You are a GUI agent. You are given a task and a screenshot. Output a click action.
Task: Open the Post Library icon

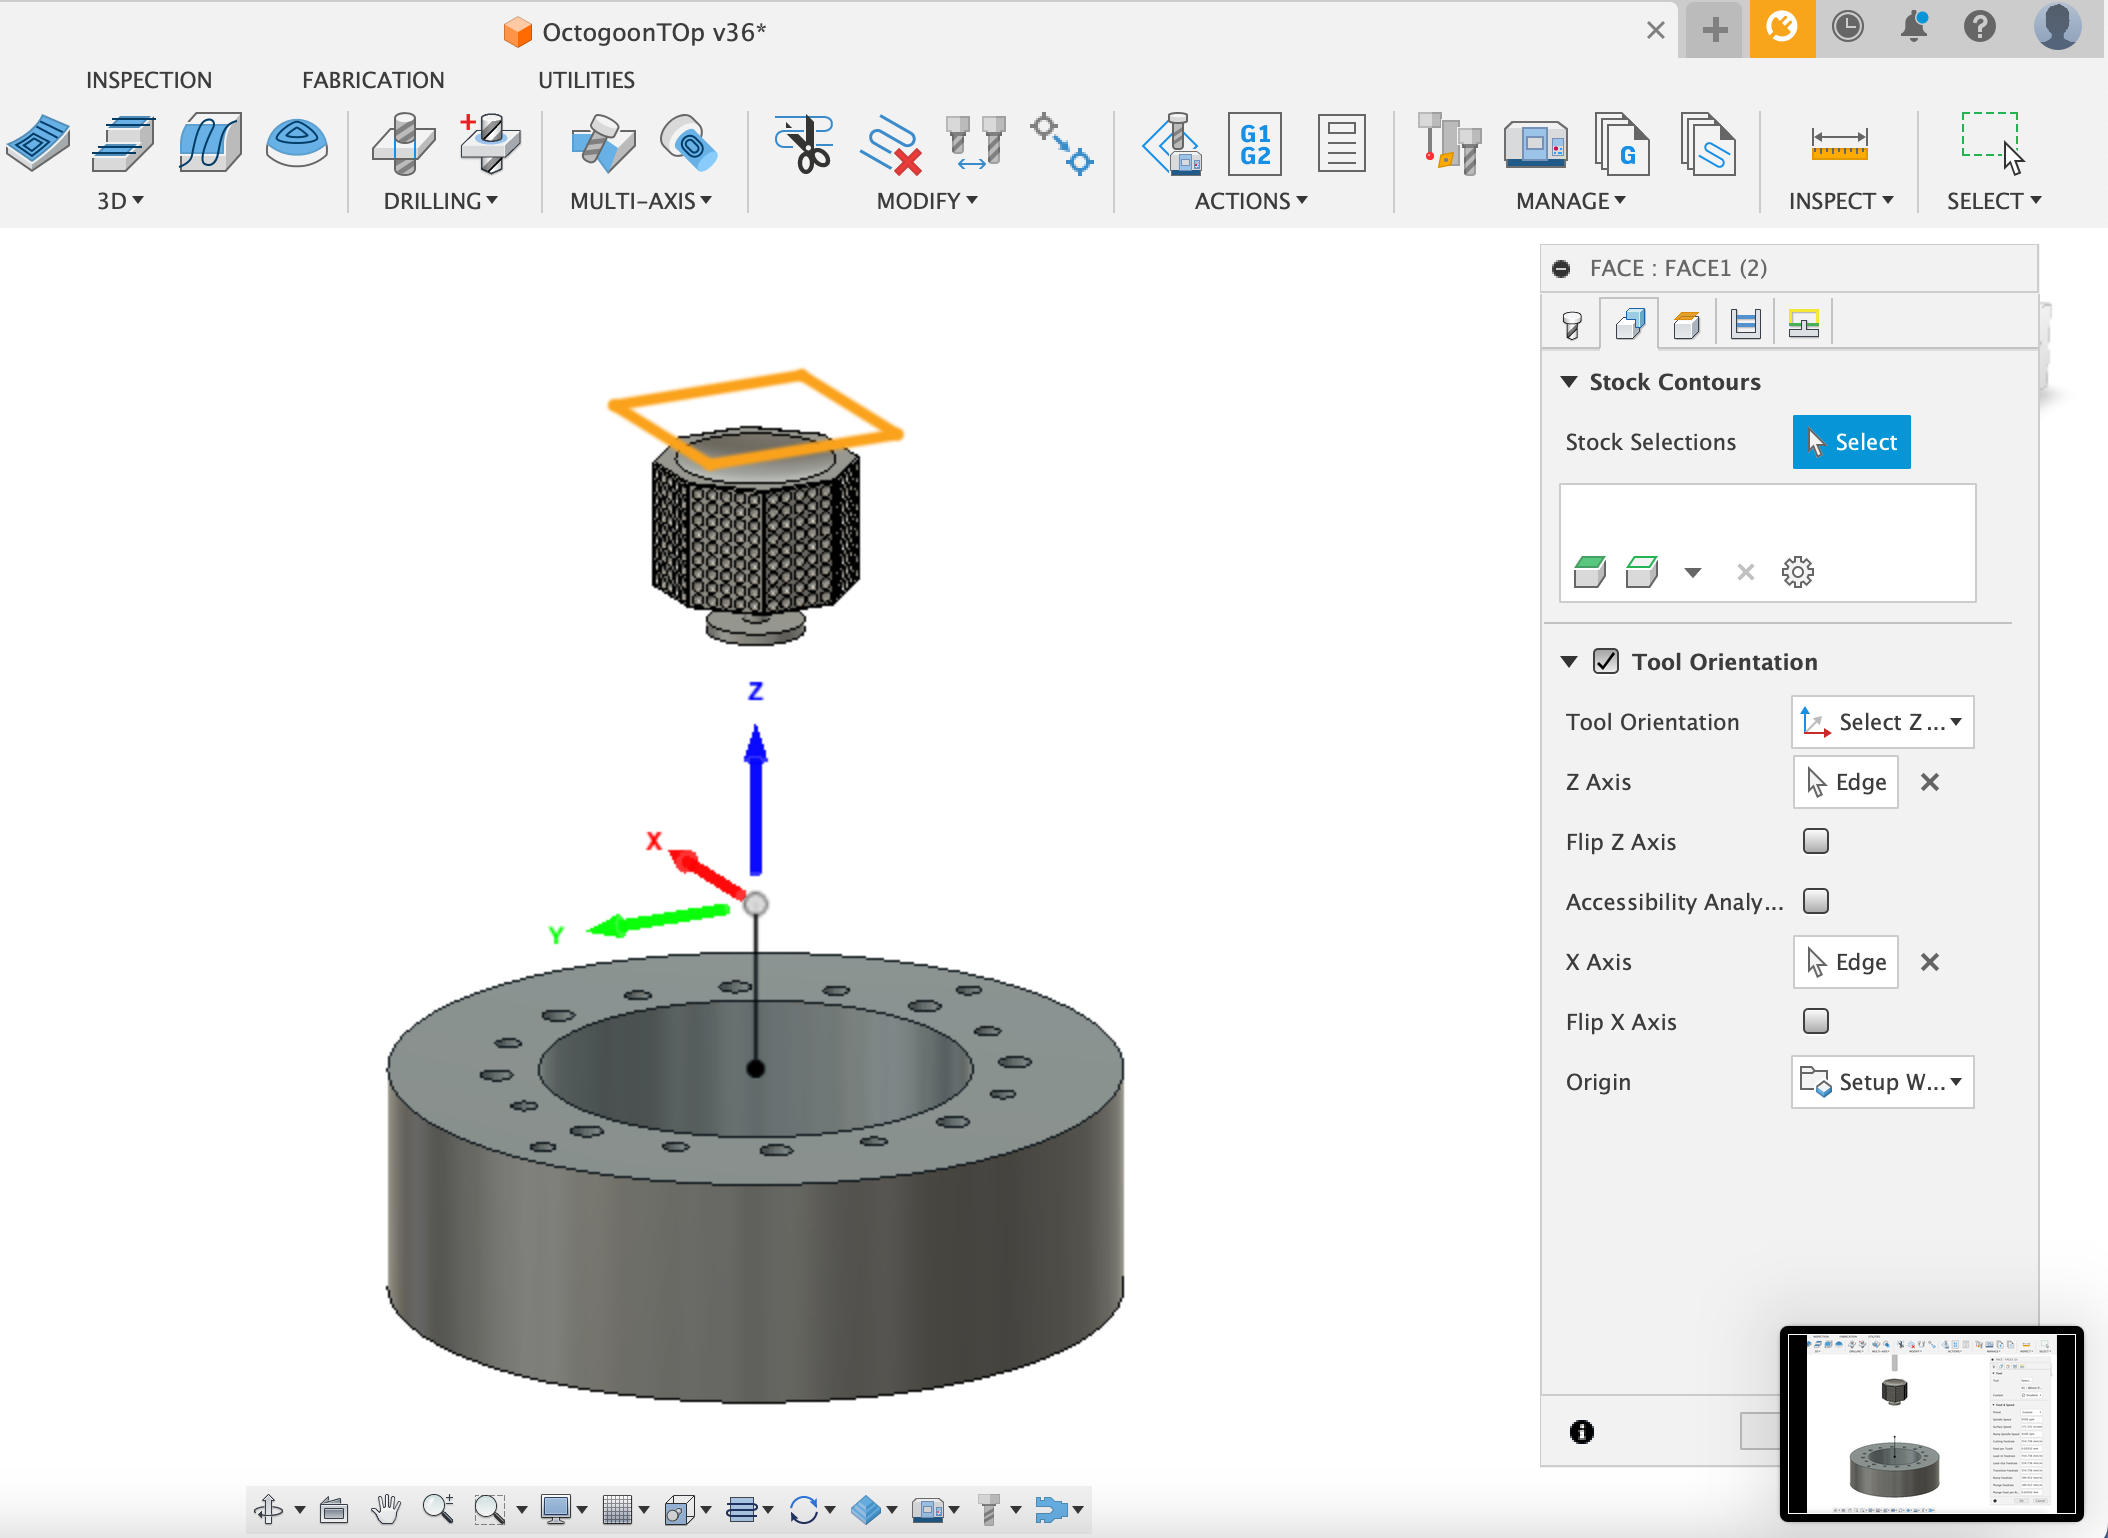pos(1622,143)
